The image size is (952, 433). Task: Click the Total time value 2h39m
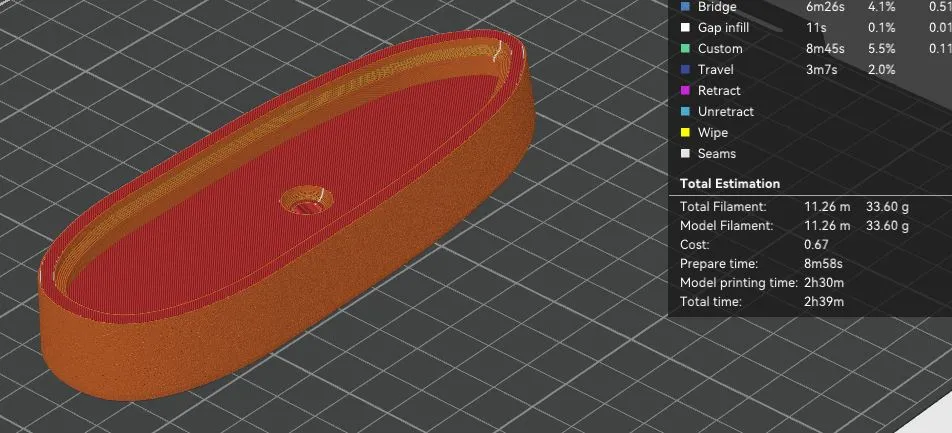pos(824,301)
